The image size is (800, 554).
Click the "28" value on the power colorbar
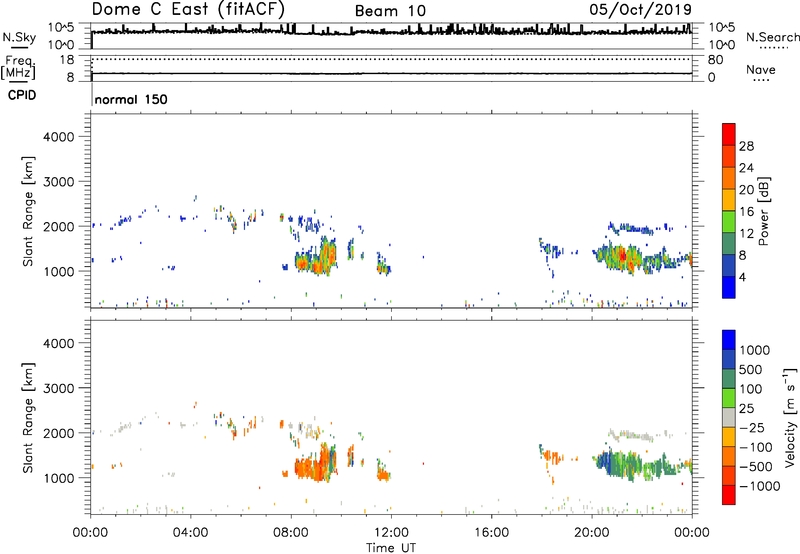click(x=746, y=146)
